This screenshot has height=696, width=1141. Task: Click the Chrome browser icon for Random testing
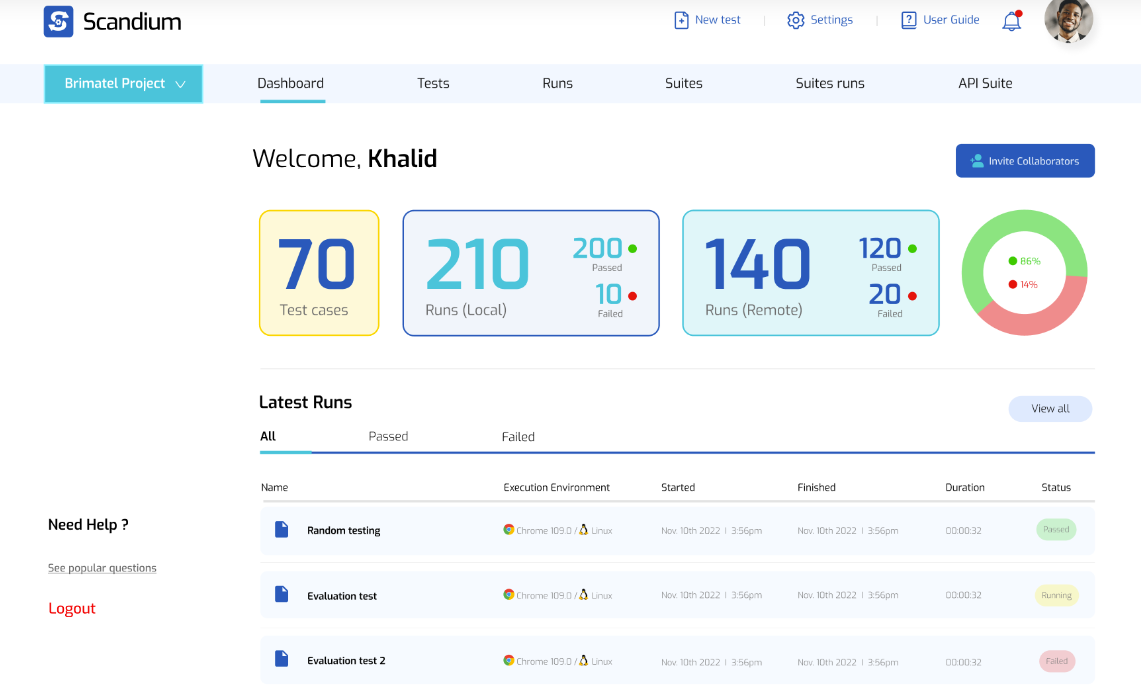pyautogui.click(x=510, y=530)
